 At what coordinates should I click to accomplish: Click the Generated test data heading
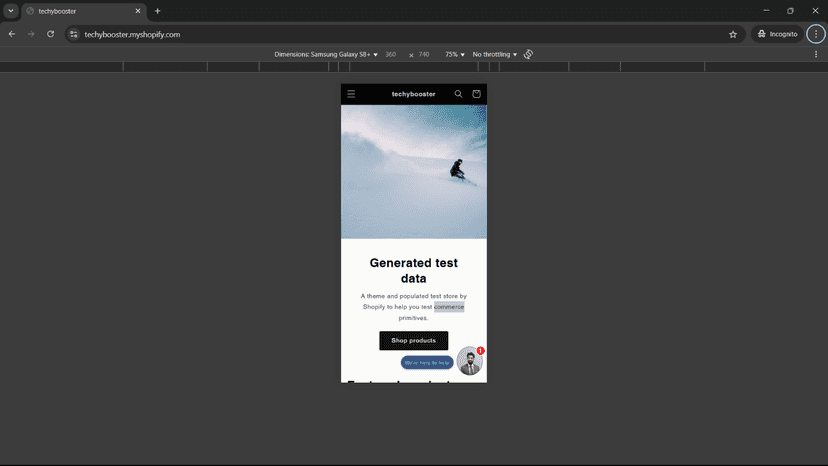[413, 271]
